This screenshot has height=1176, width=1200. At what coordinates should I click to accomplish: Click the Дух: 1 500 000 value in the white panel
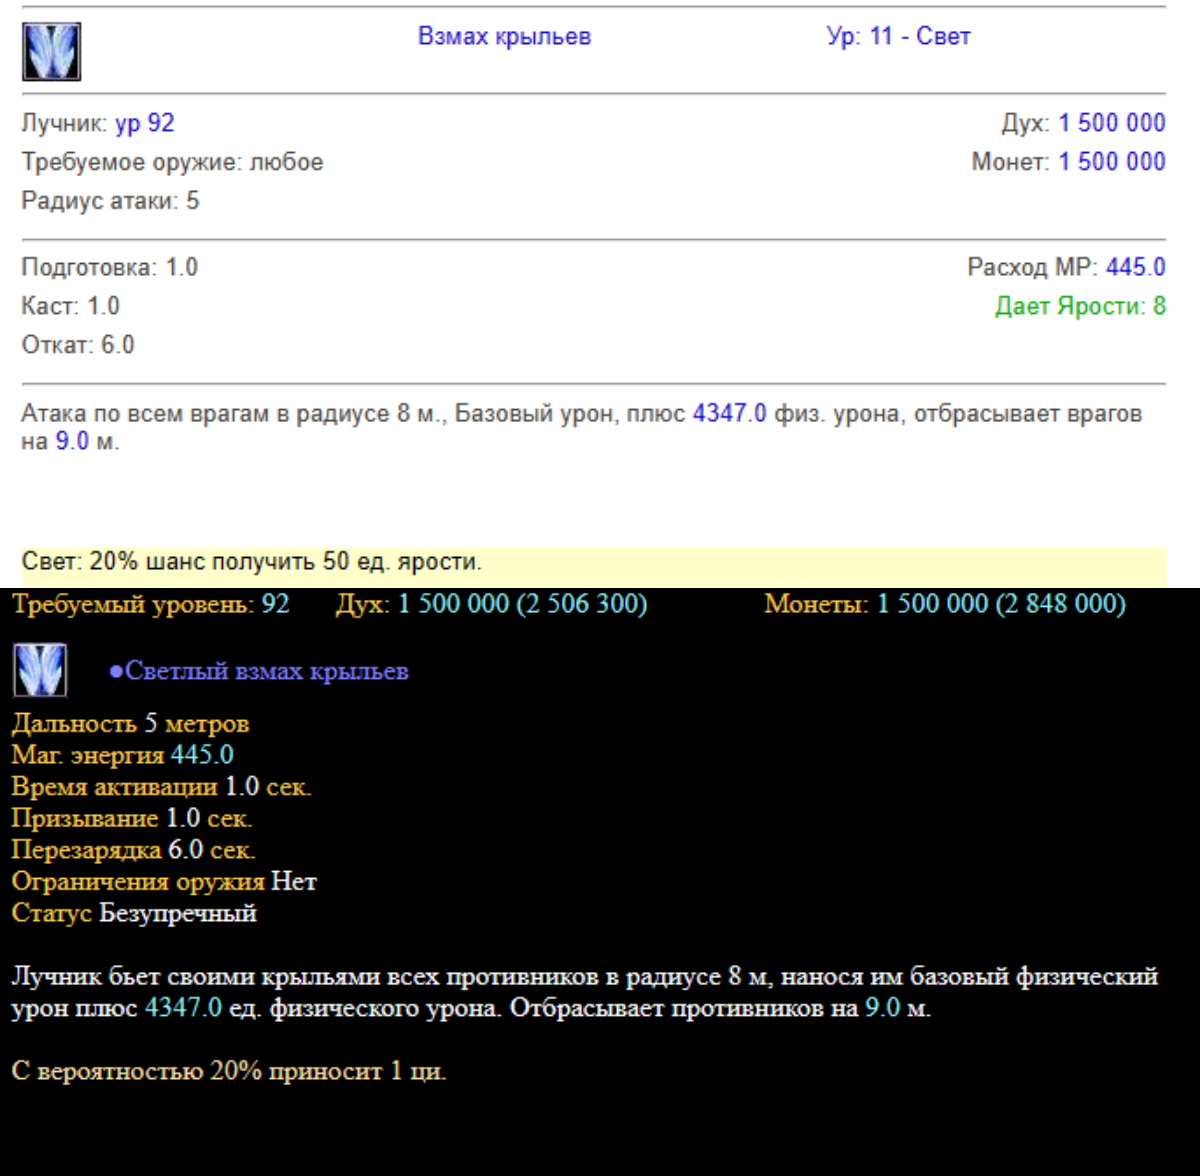[1111, 123]
